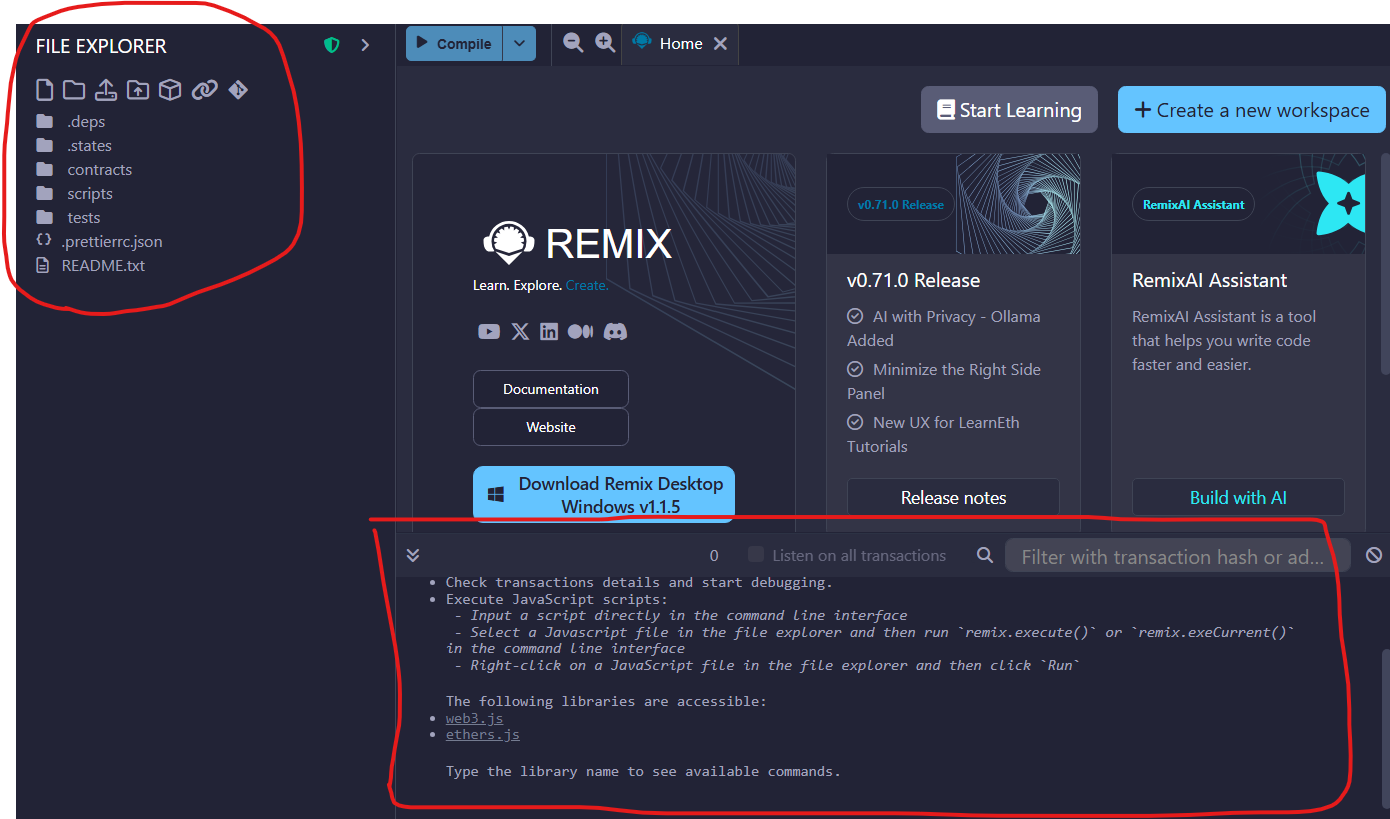This screenshot has height=819, width=1390.
Task: Click the 'RemixAI Assistant' card heading
Action: tap(1209, 280)
